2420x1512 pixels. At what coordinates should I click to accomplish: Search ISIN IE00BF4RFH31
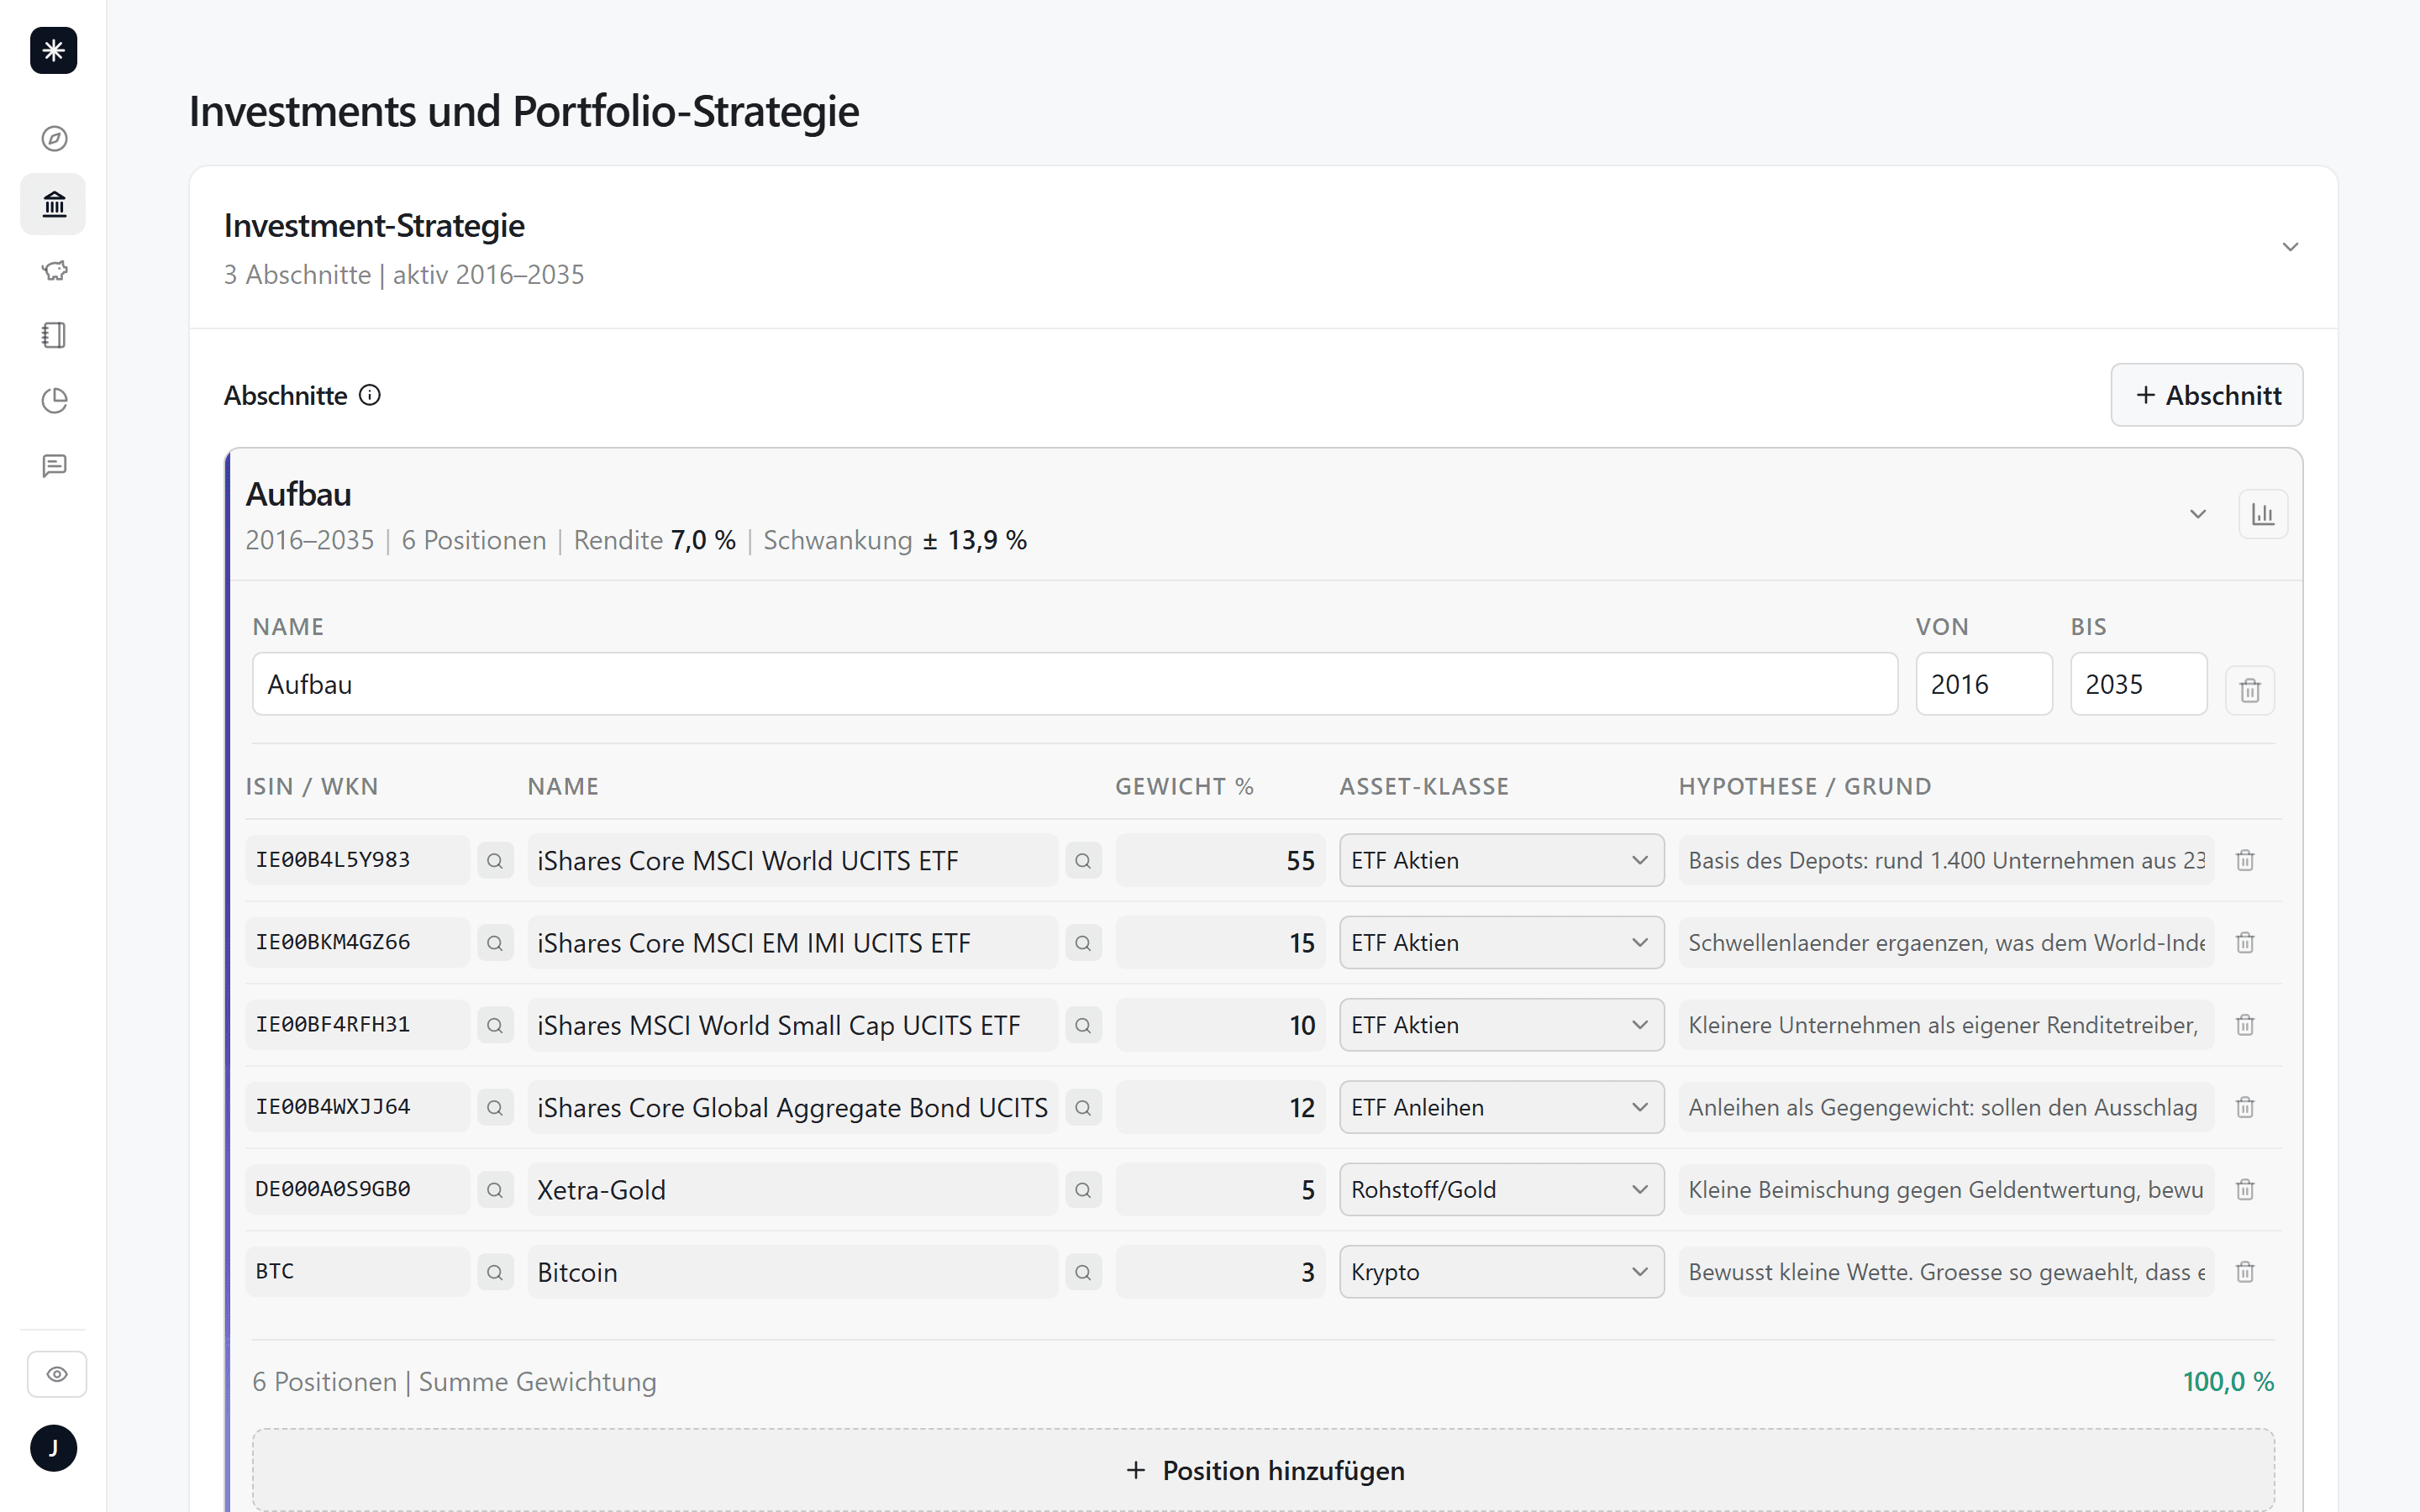pyautogui.click(x=495, y=1025)
